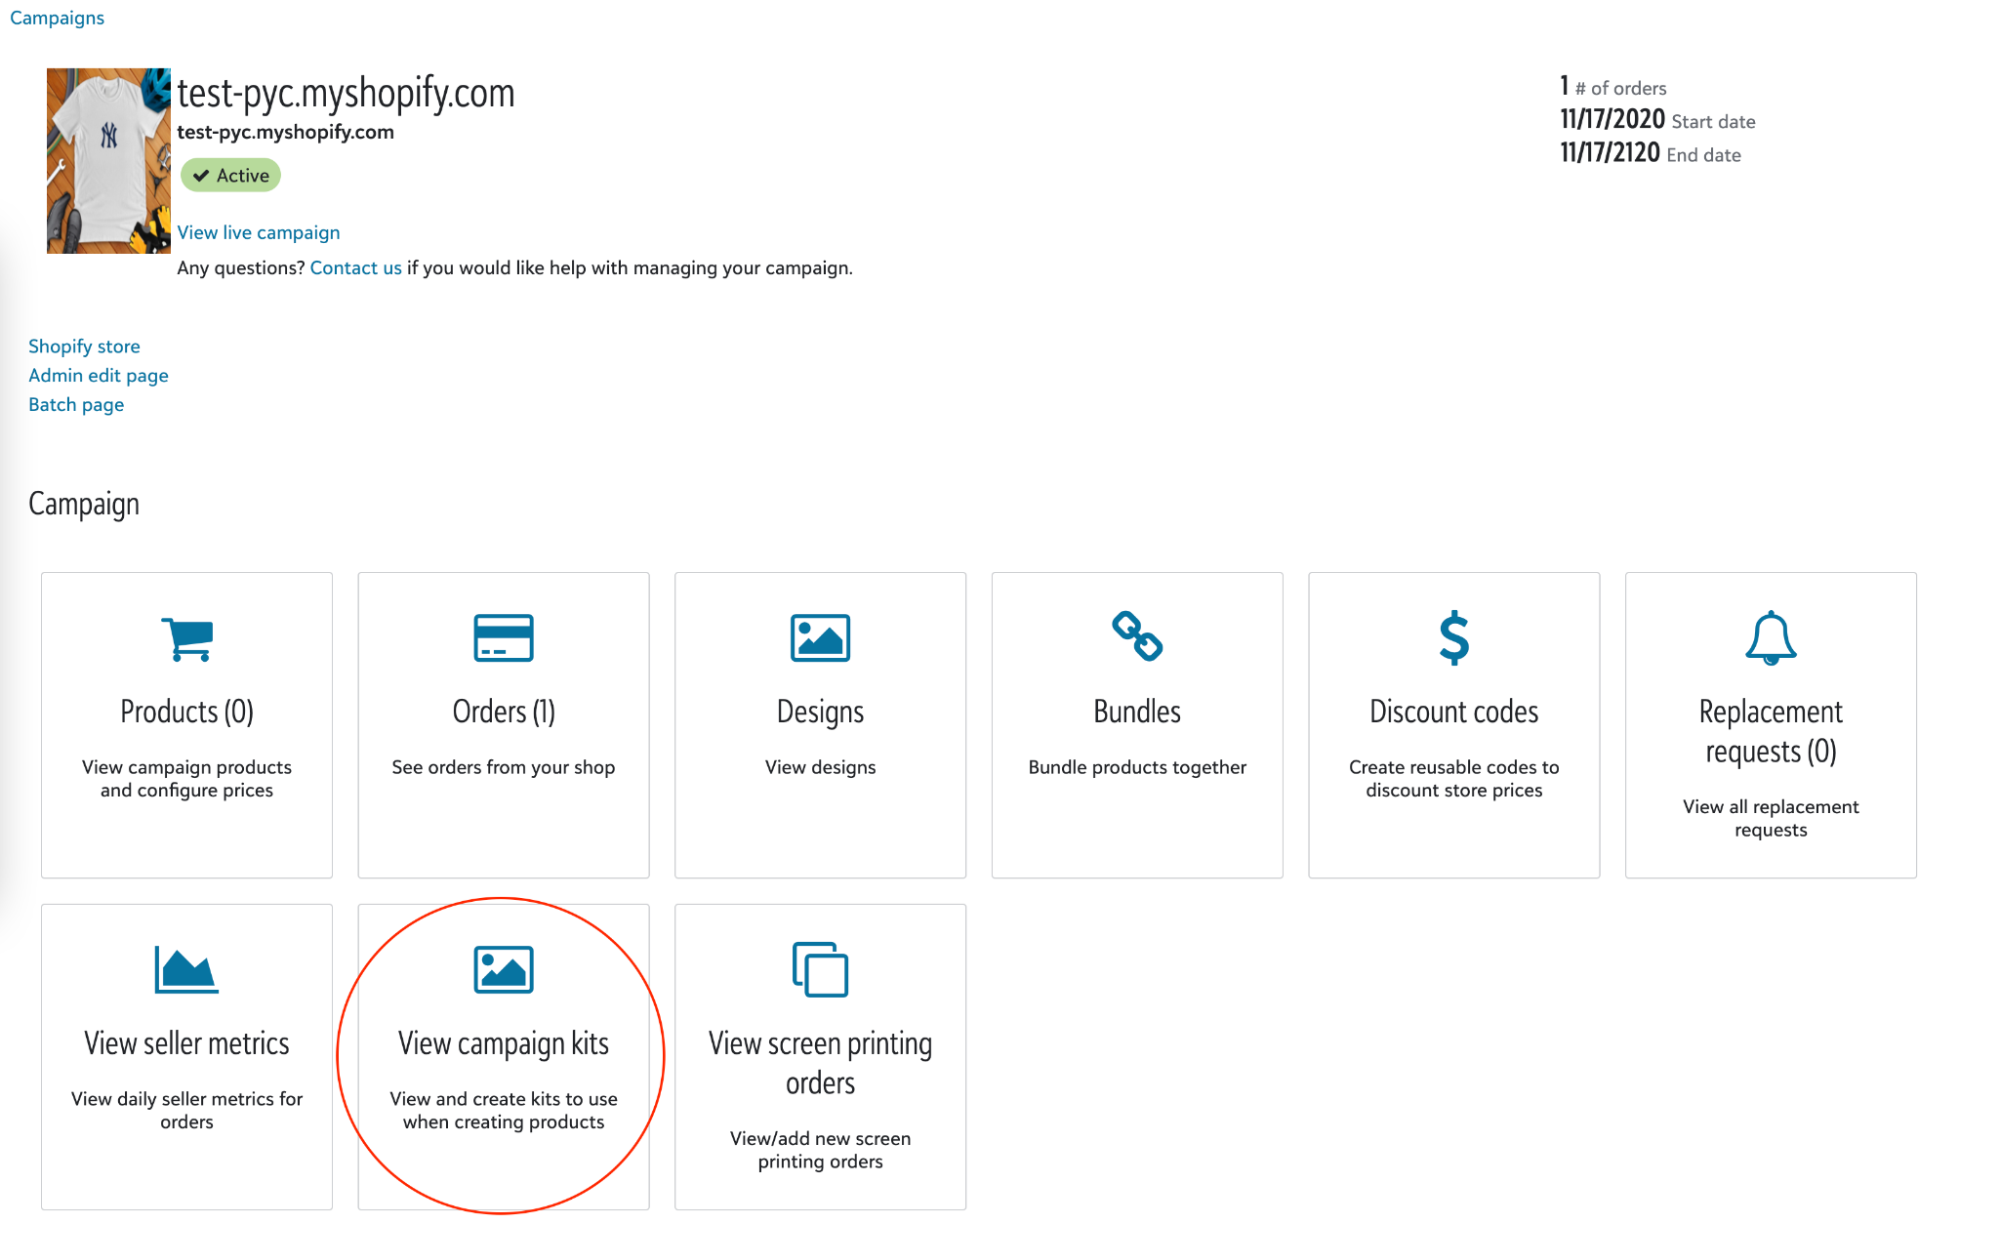Click the Orders credit card icon
Image resolution: width=1999 pixels, height=1236 pixels.
pyautogui.click(x=503, y=638)
